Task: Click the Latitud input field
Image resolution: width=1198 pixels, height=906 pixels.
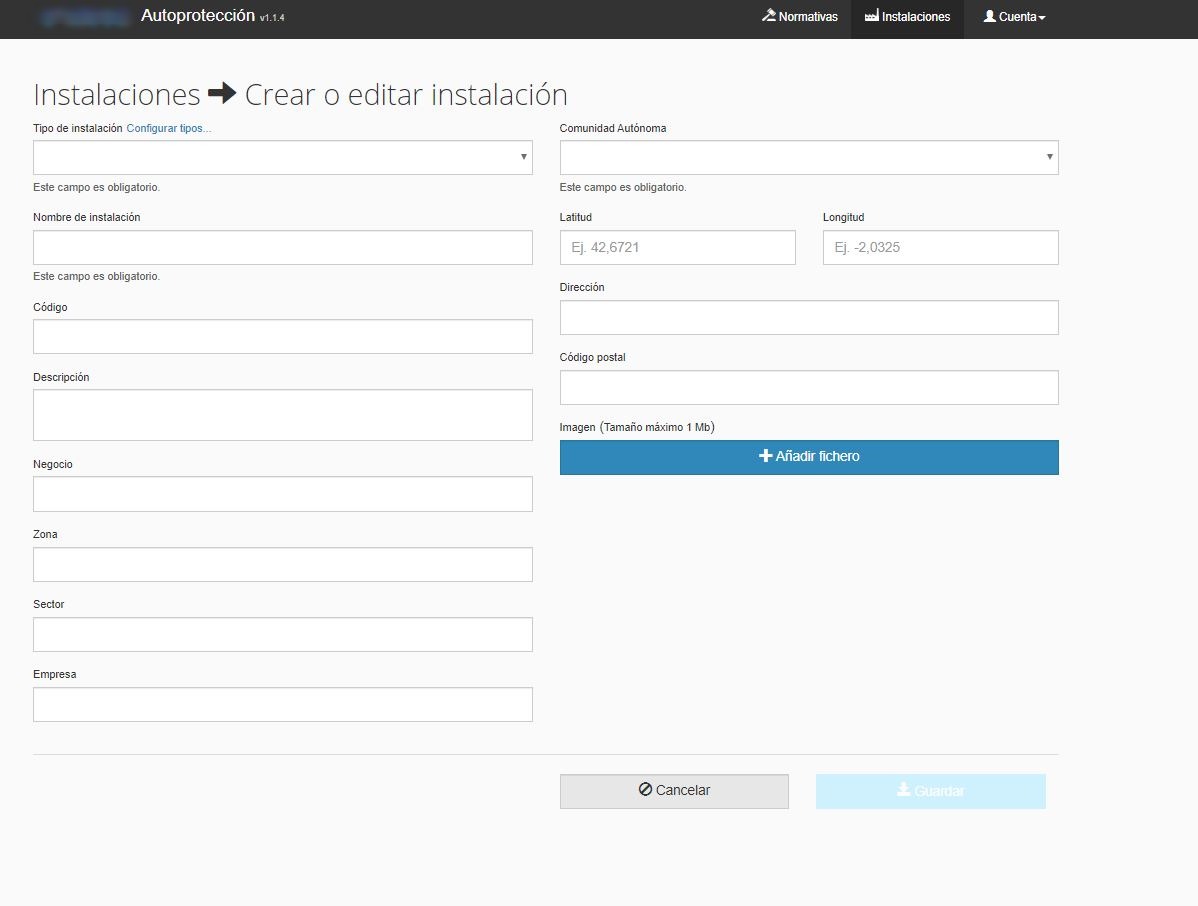Action: tap(677, 248)
